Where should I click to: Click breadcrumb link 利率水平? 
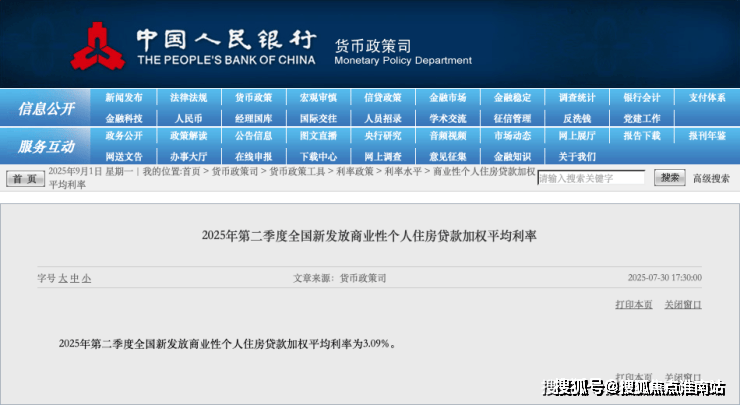(403, 171)
